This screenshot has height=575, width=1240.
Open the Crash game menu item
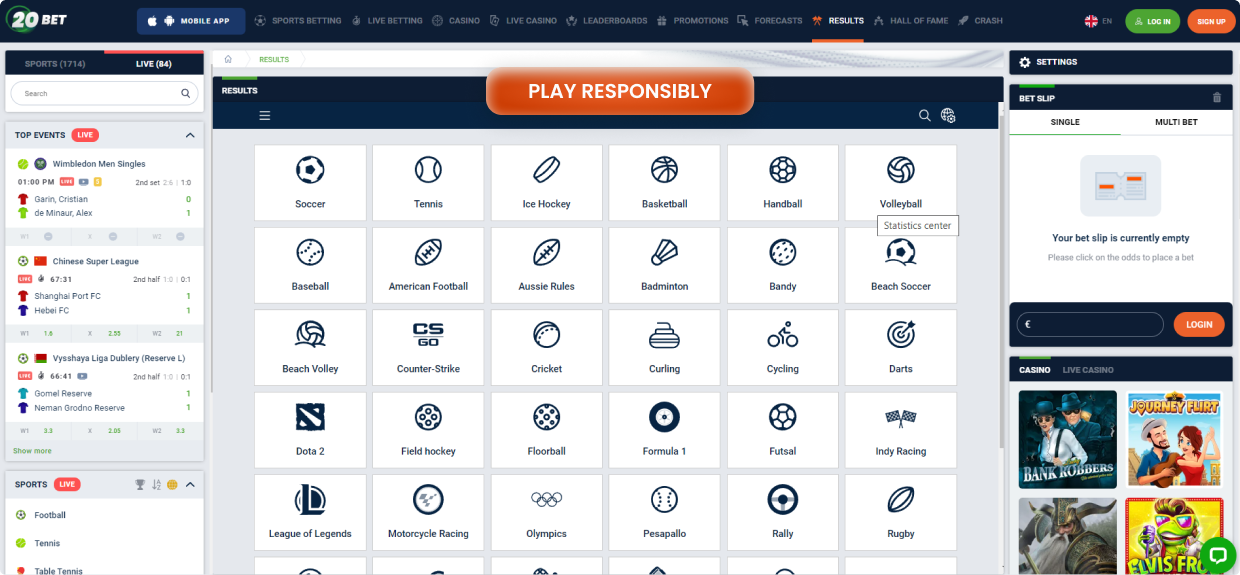980,21
